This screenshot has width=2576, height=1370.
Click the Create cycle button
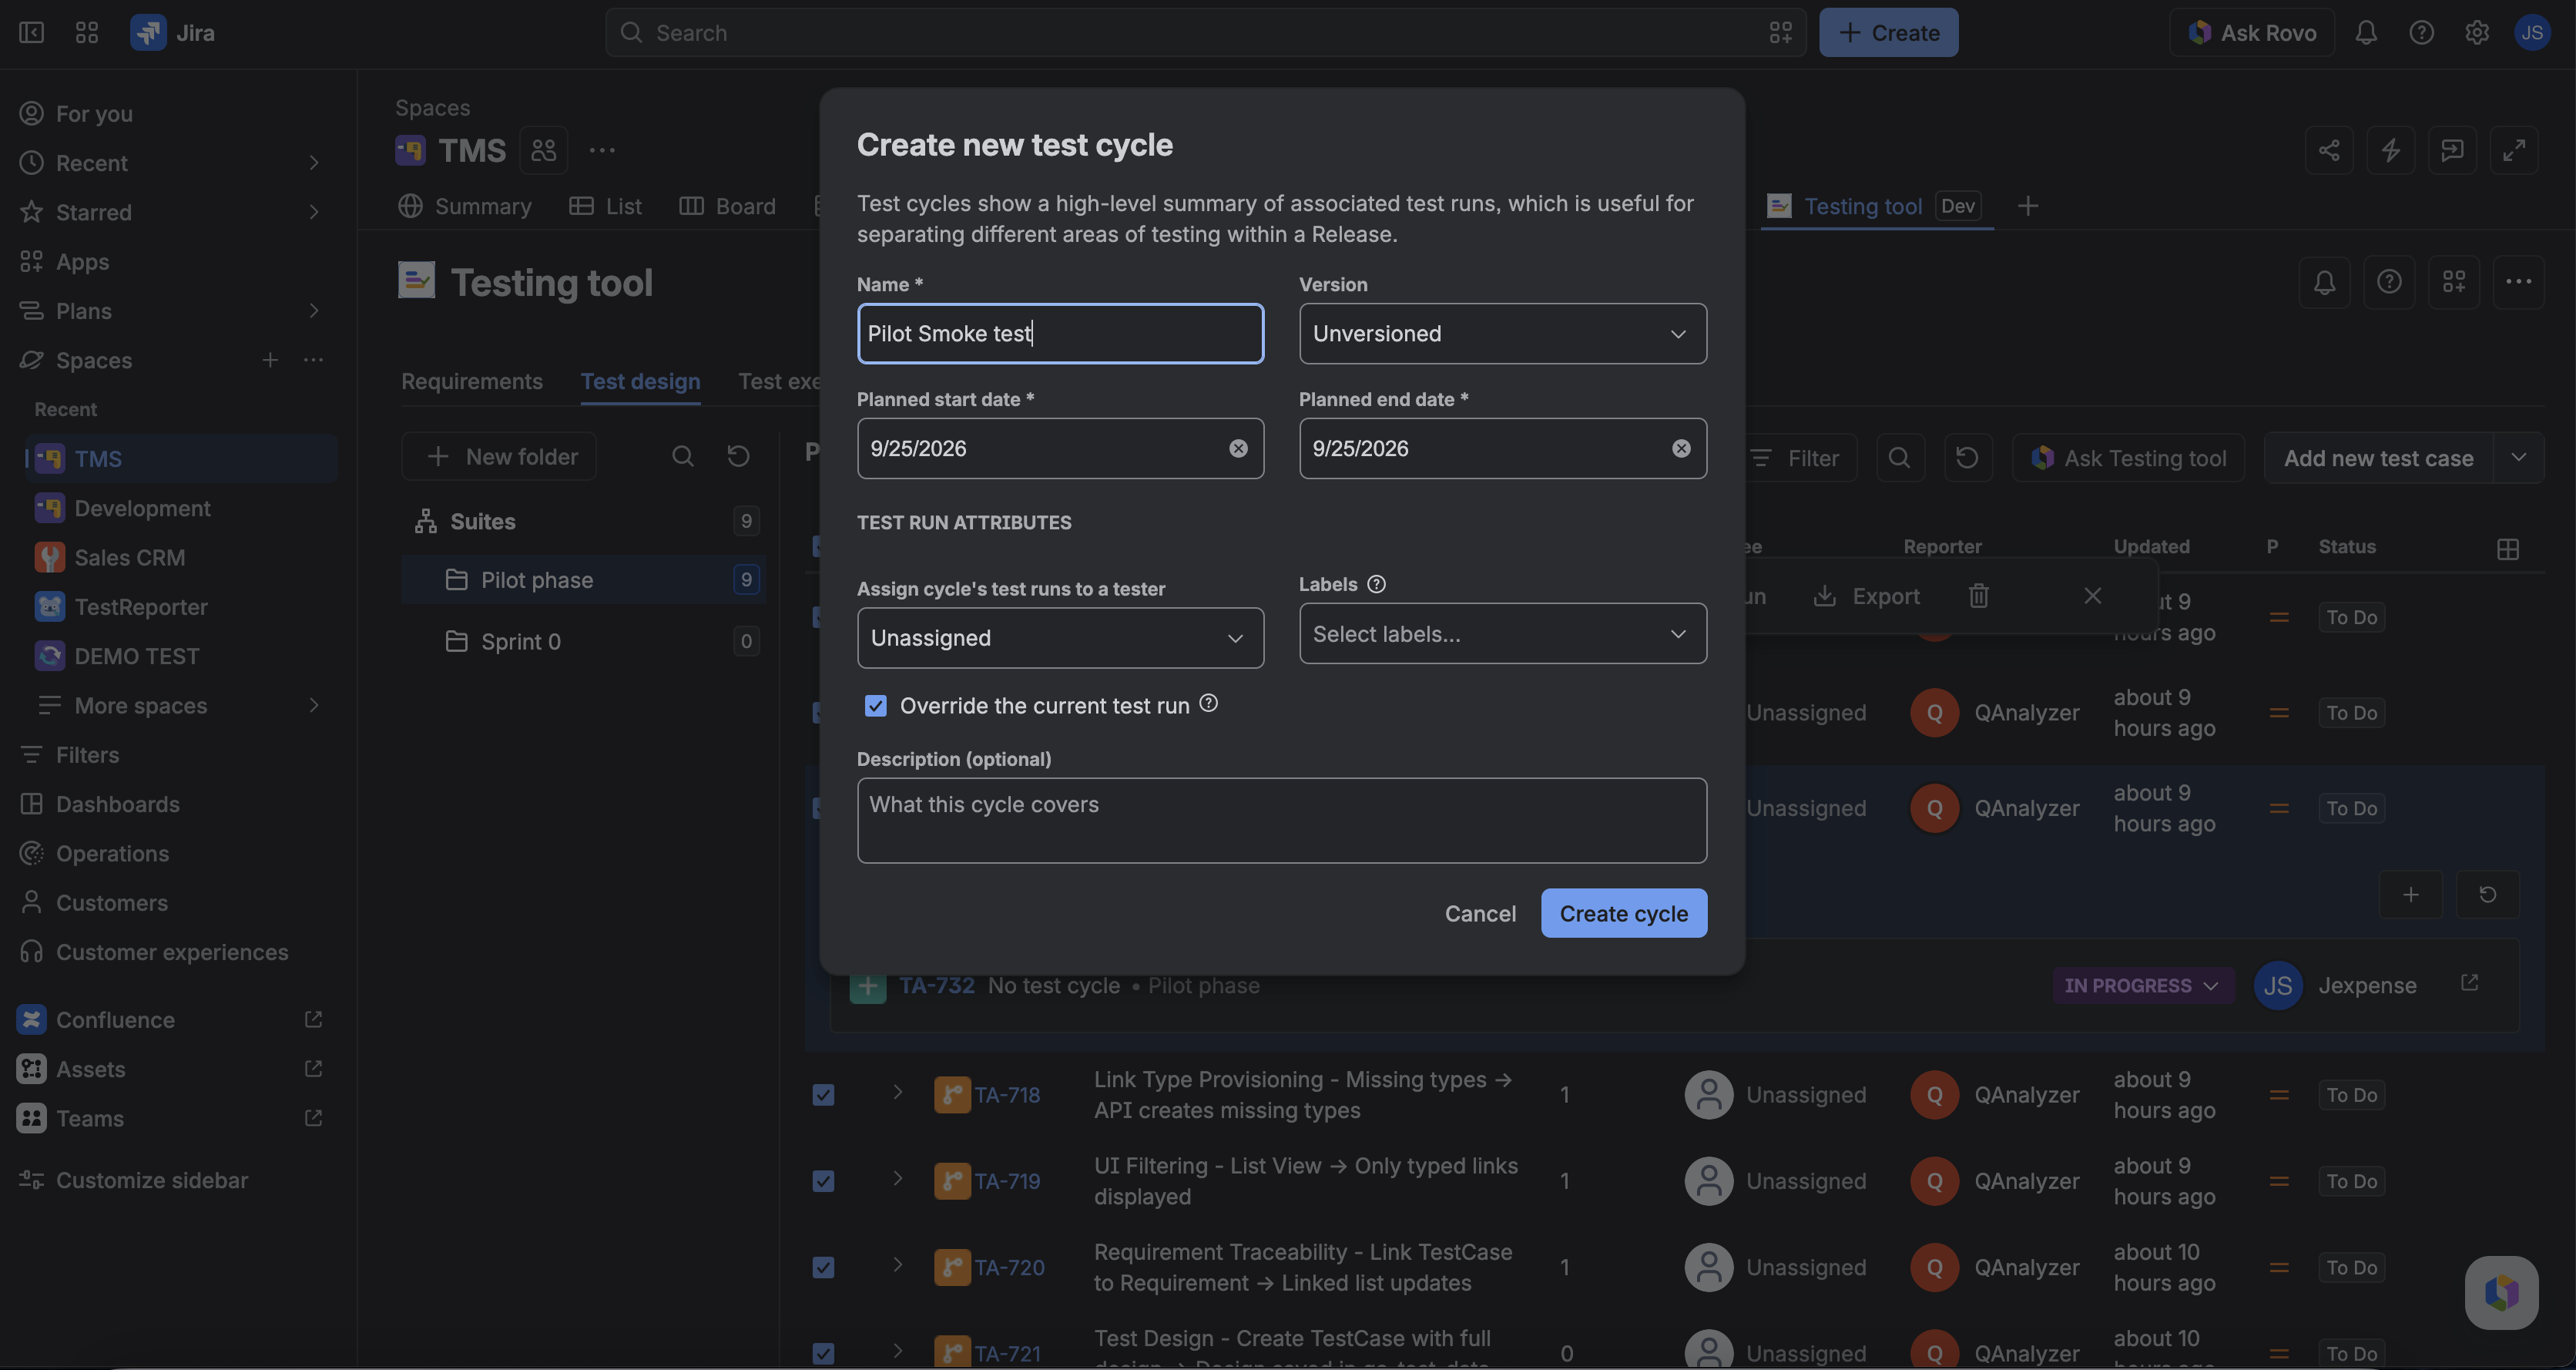(1623, 913)
